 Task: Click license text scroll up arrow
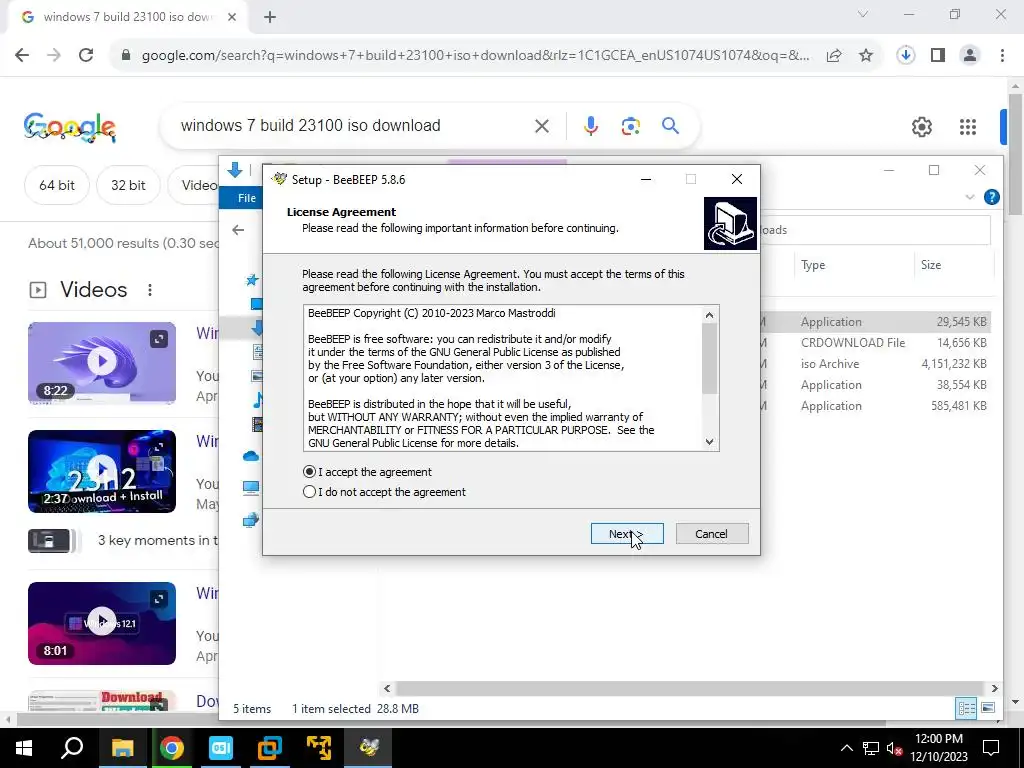point(710,315)
